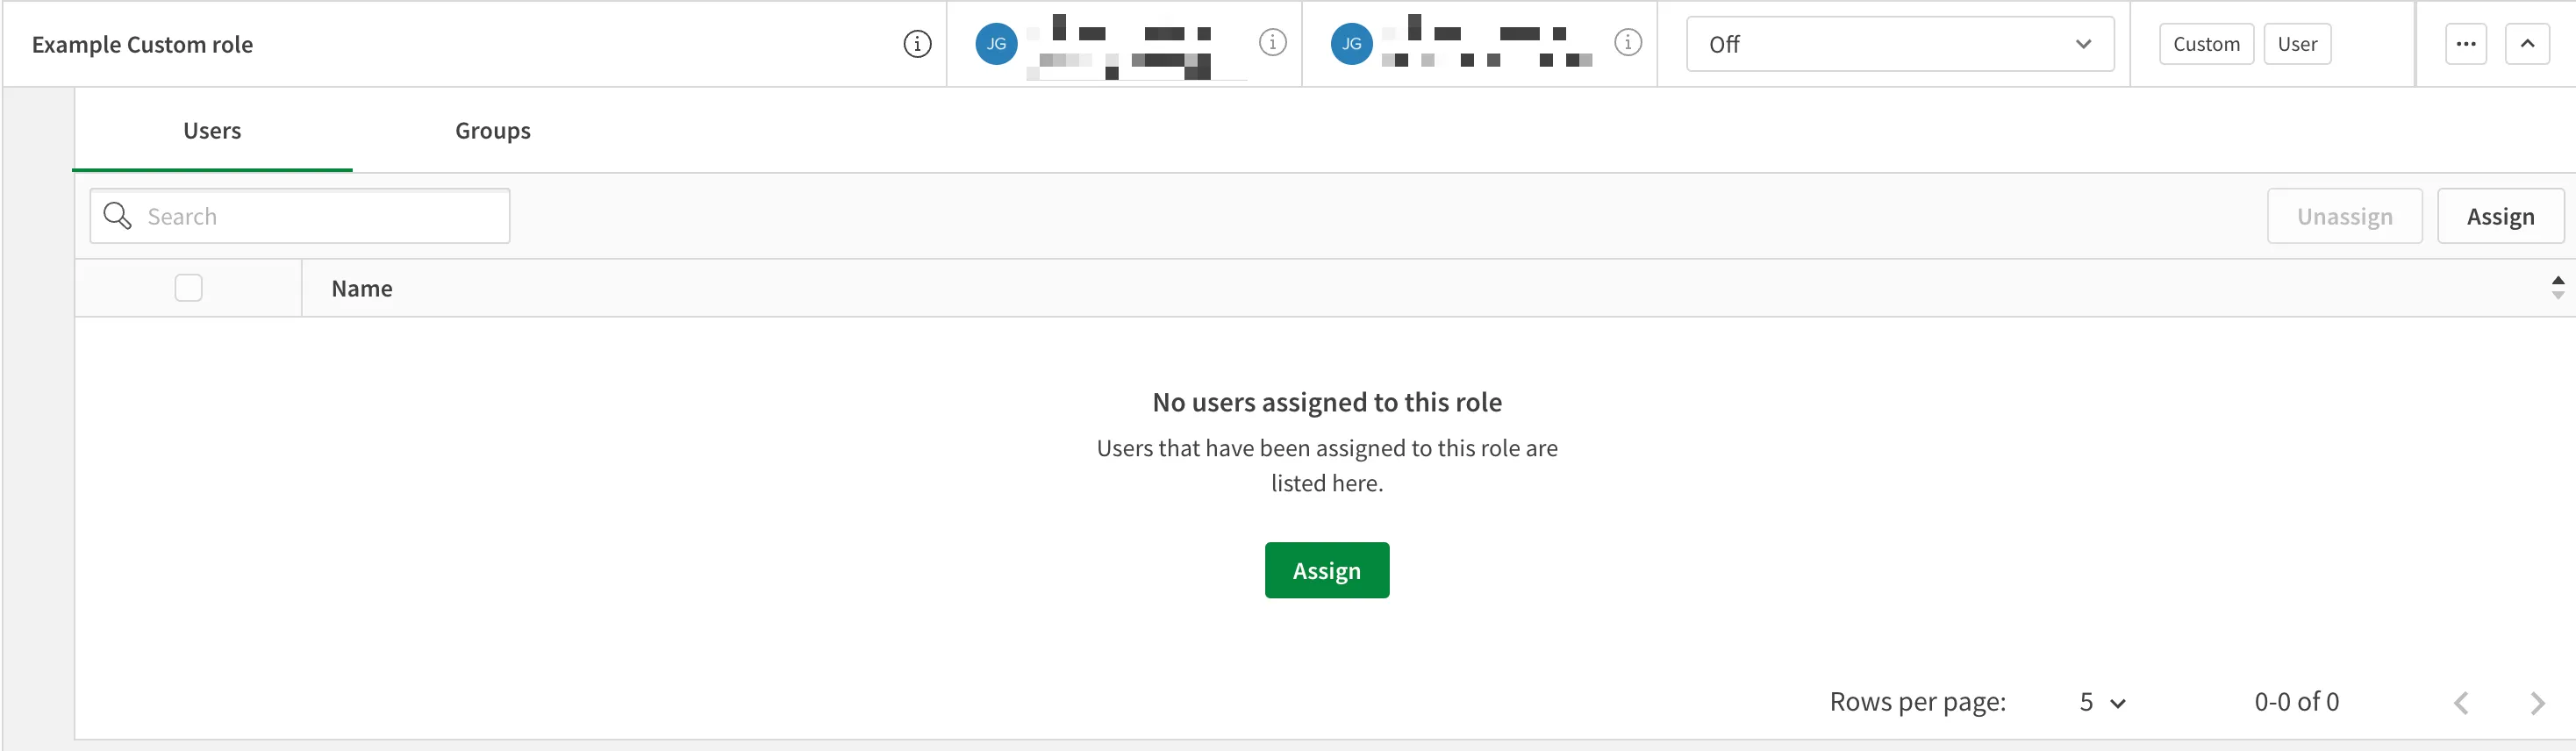The width and height of the screenshot is (2576, 751).
Task: Click inside the Search field
Action: click(x=300, y=215)
